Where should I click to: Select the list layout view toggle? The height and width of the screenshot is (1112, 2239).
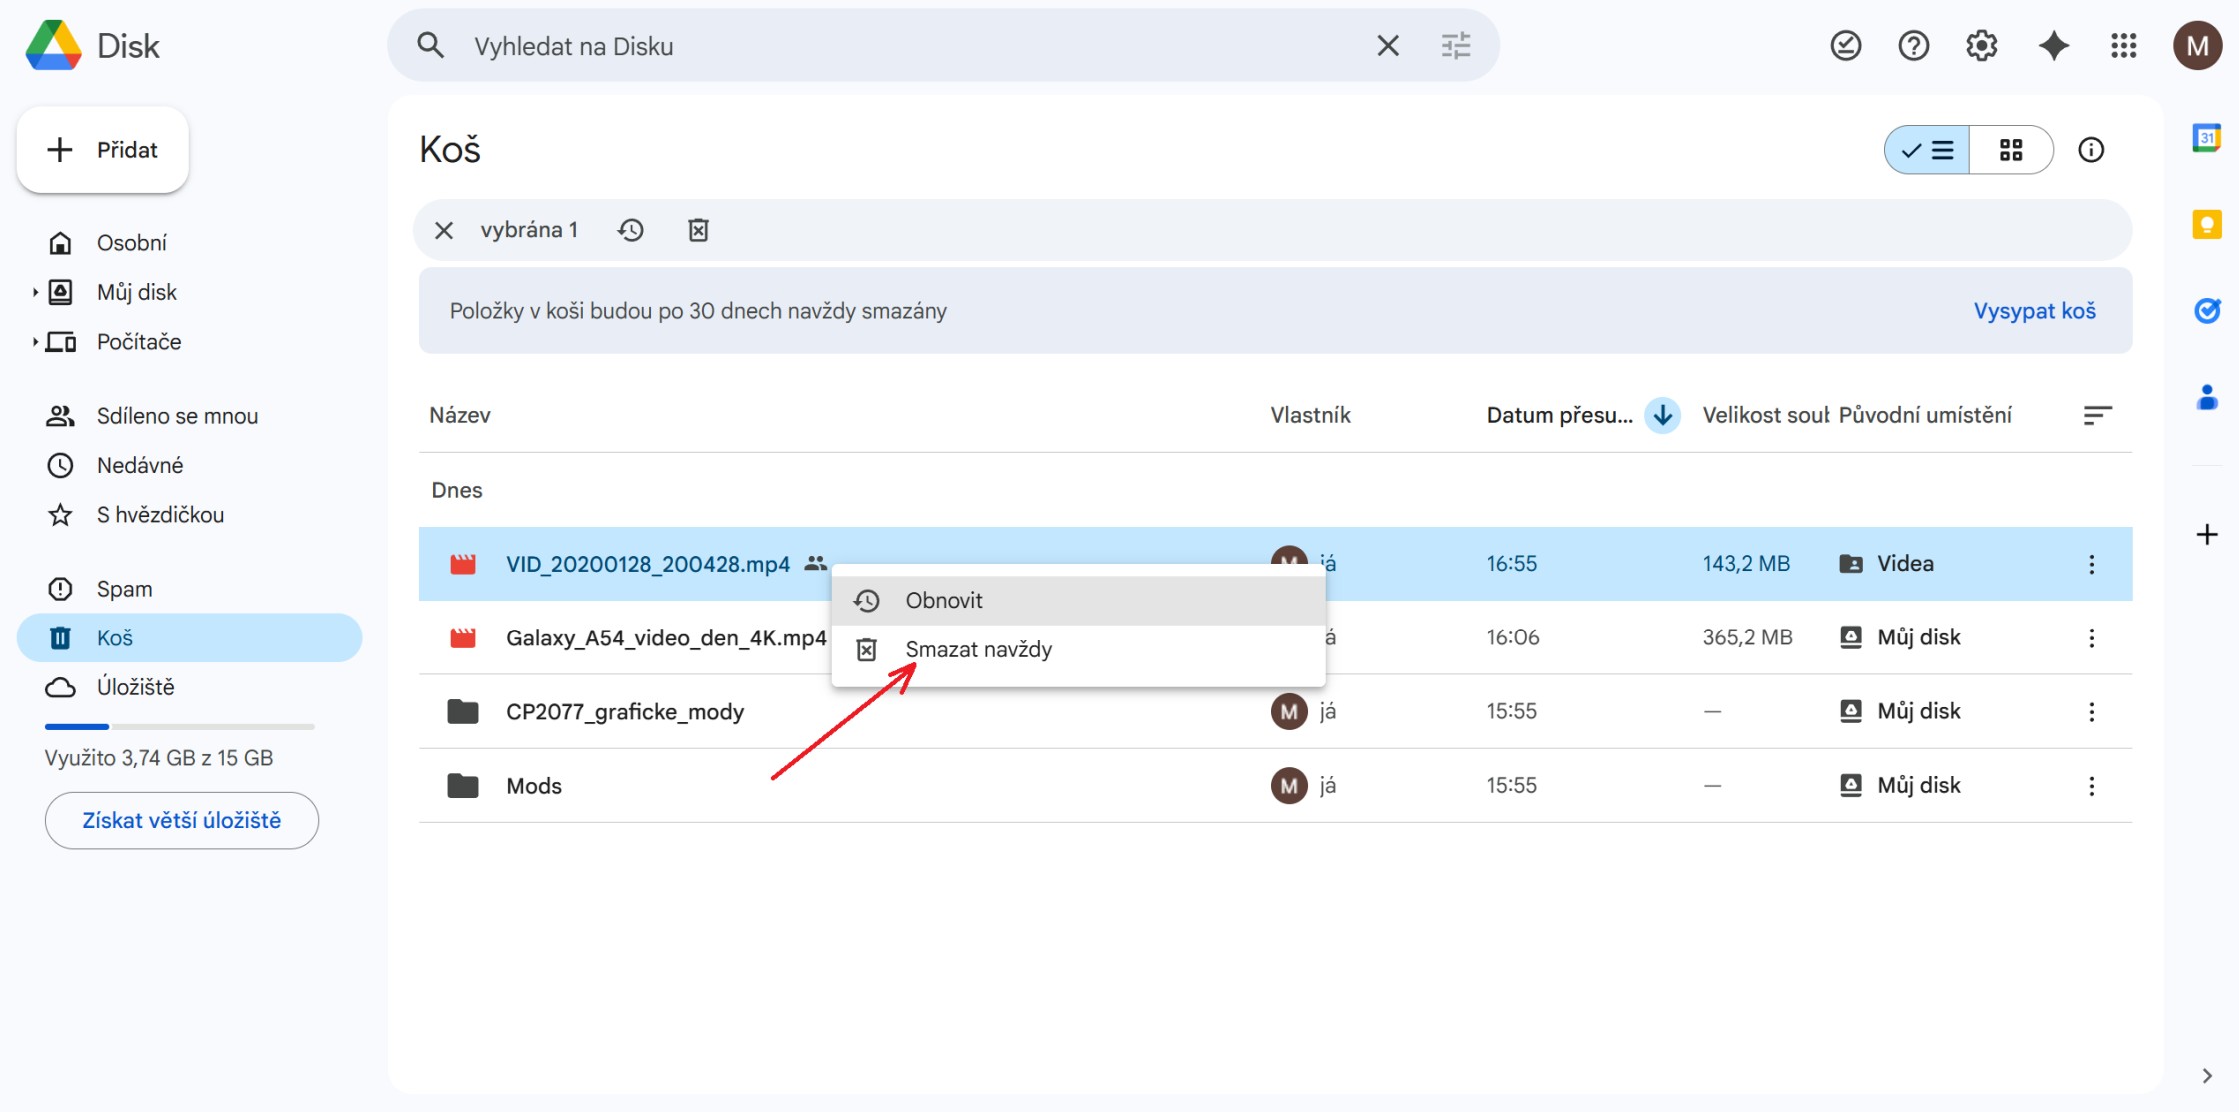click(x=1927, y=150)
